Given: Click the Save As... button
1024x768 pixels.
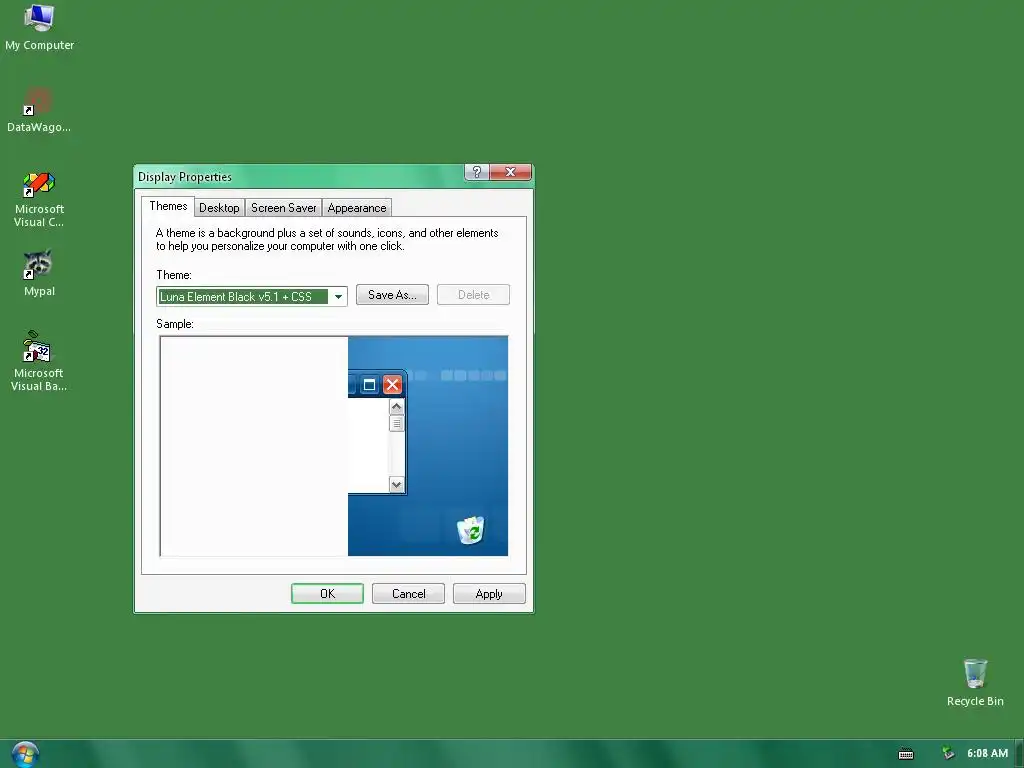Looking at the screenshot, I should coord(392,295).
